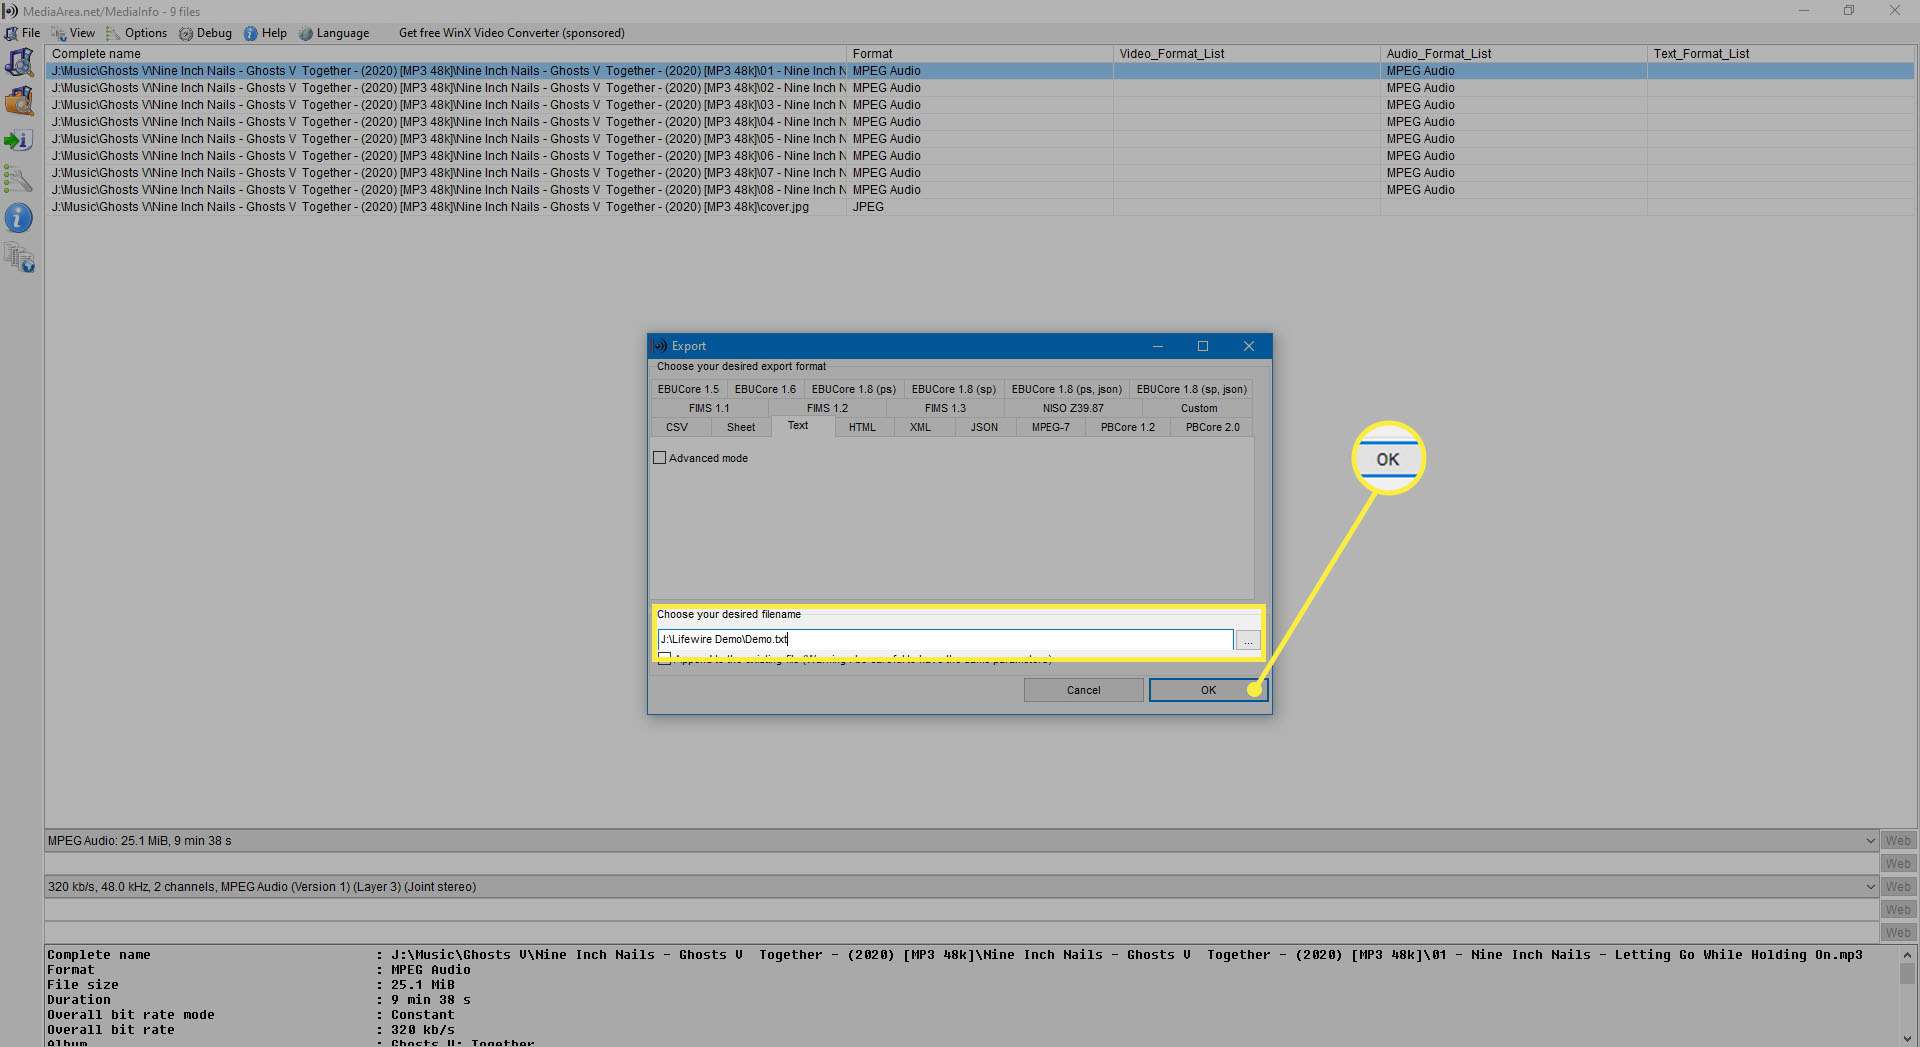Image resolution: width=1920 pixels, height=1047 pixels.
Task: Open the EBUCore 1.6 tab
Action: coord(765,389)
